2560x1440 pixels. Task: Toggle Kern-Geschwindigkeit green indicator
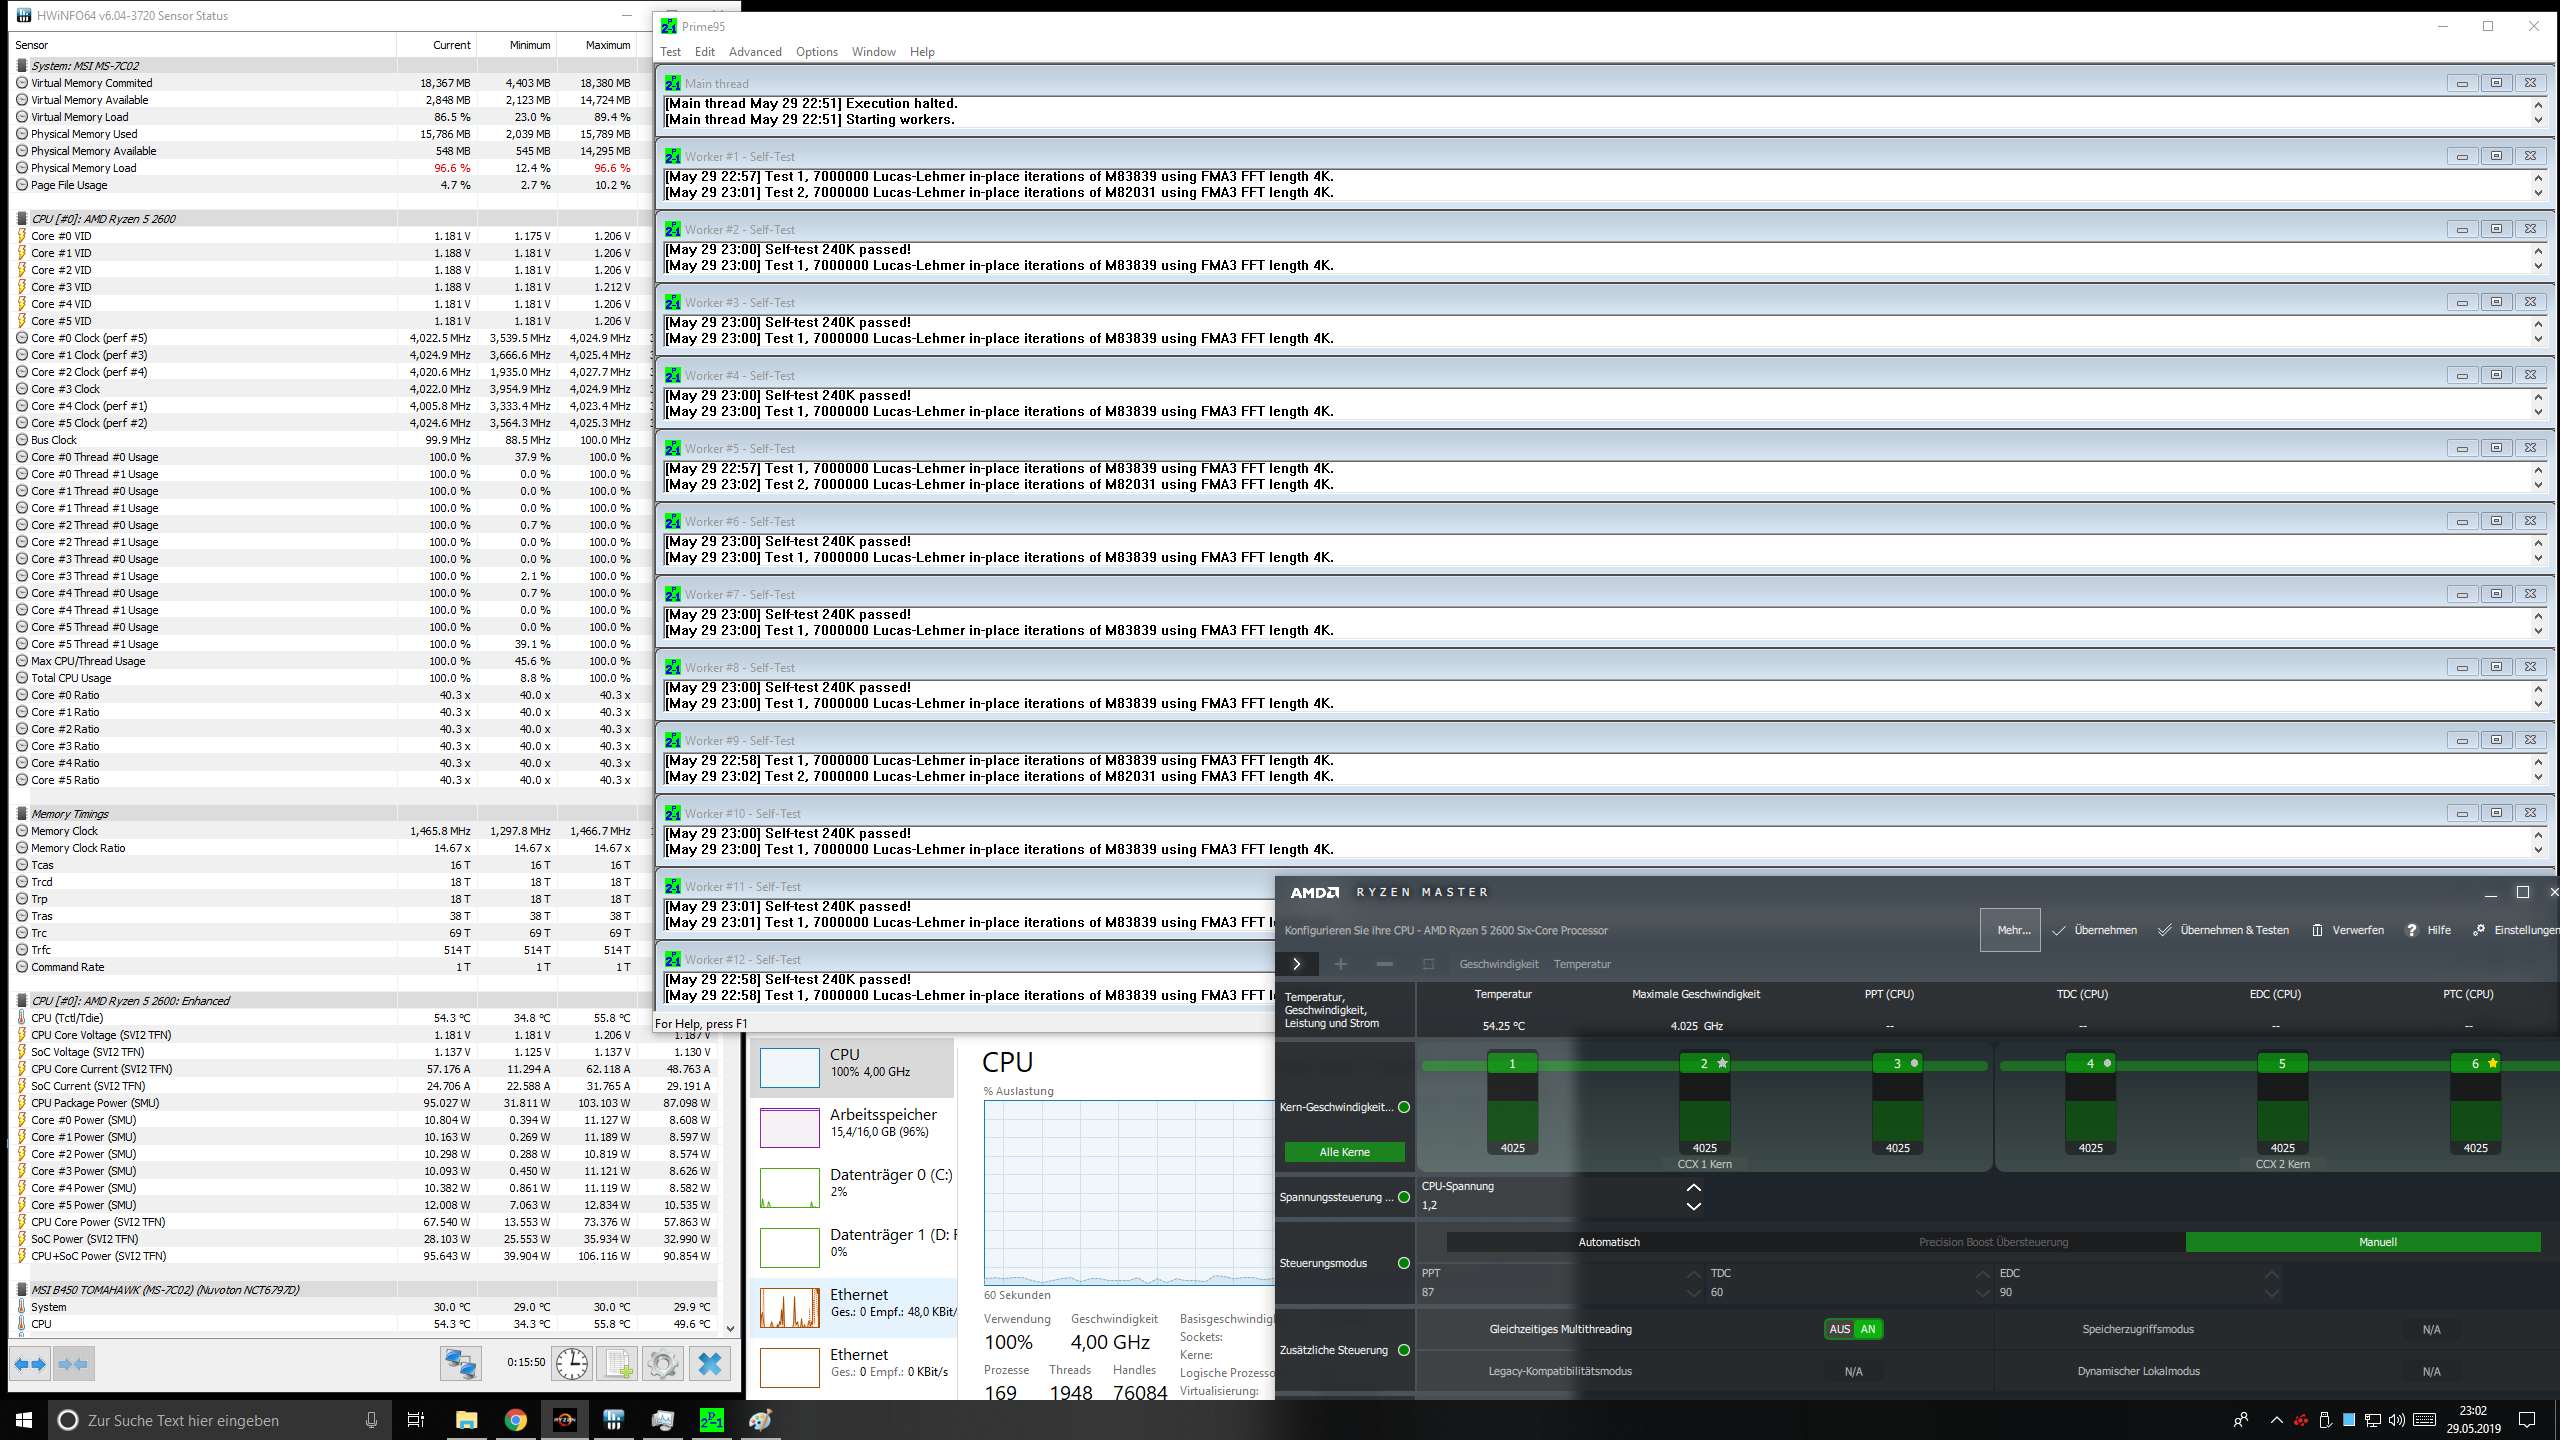click(x=1404, y=1107)
